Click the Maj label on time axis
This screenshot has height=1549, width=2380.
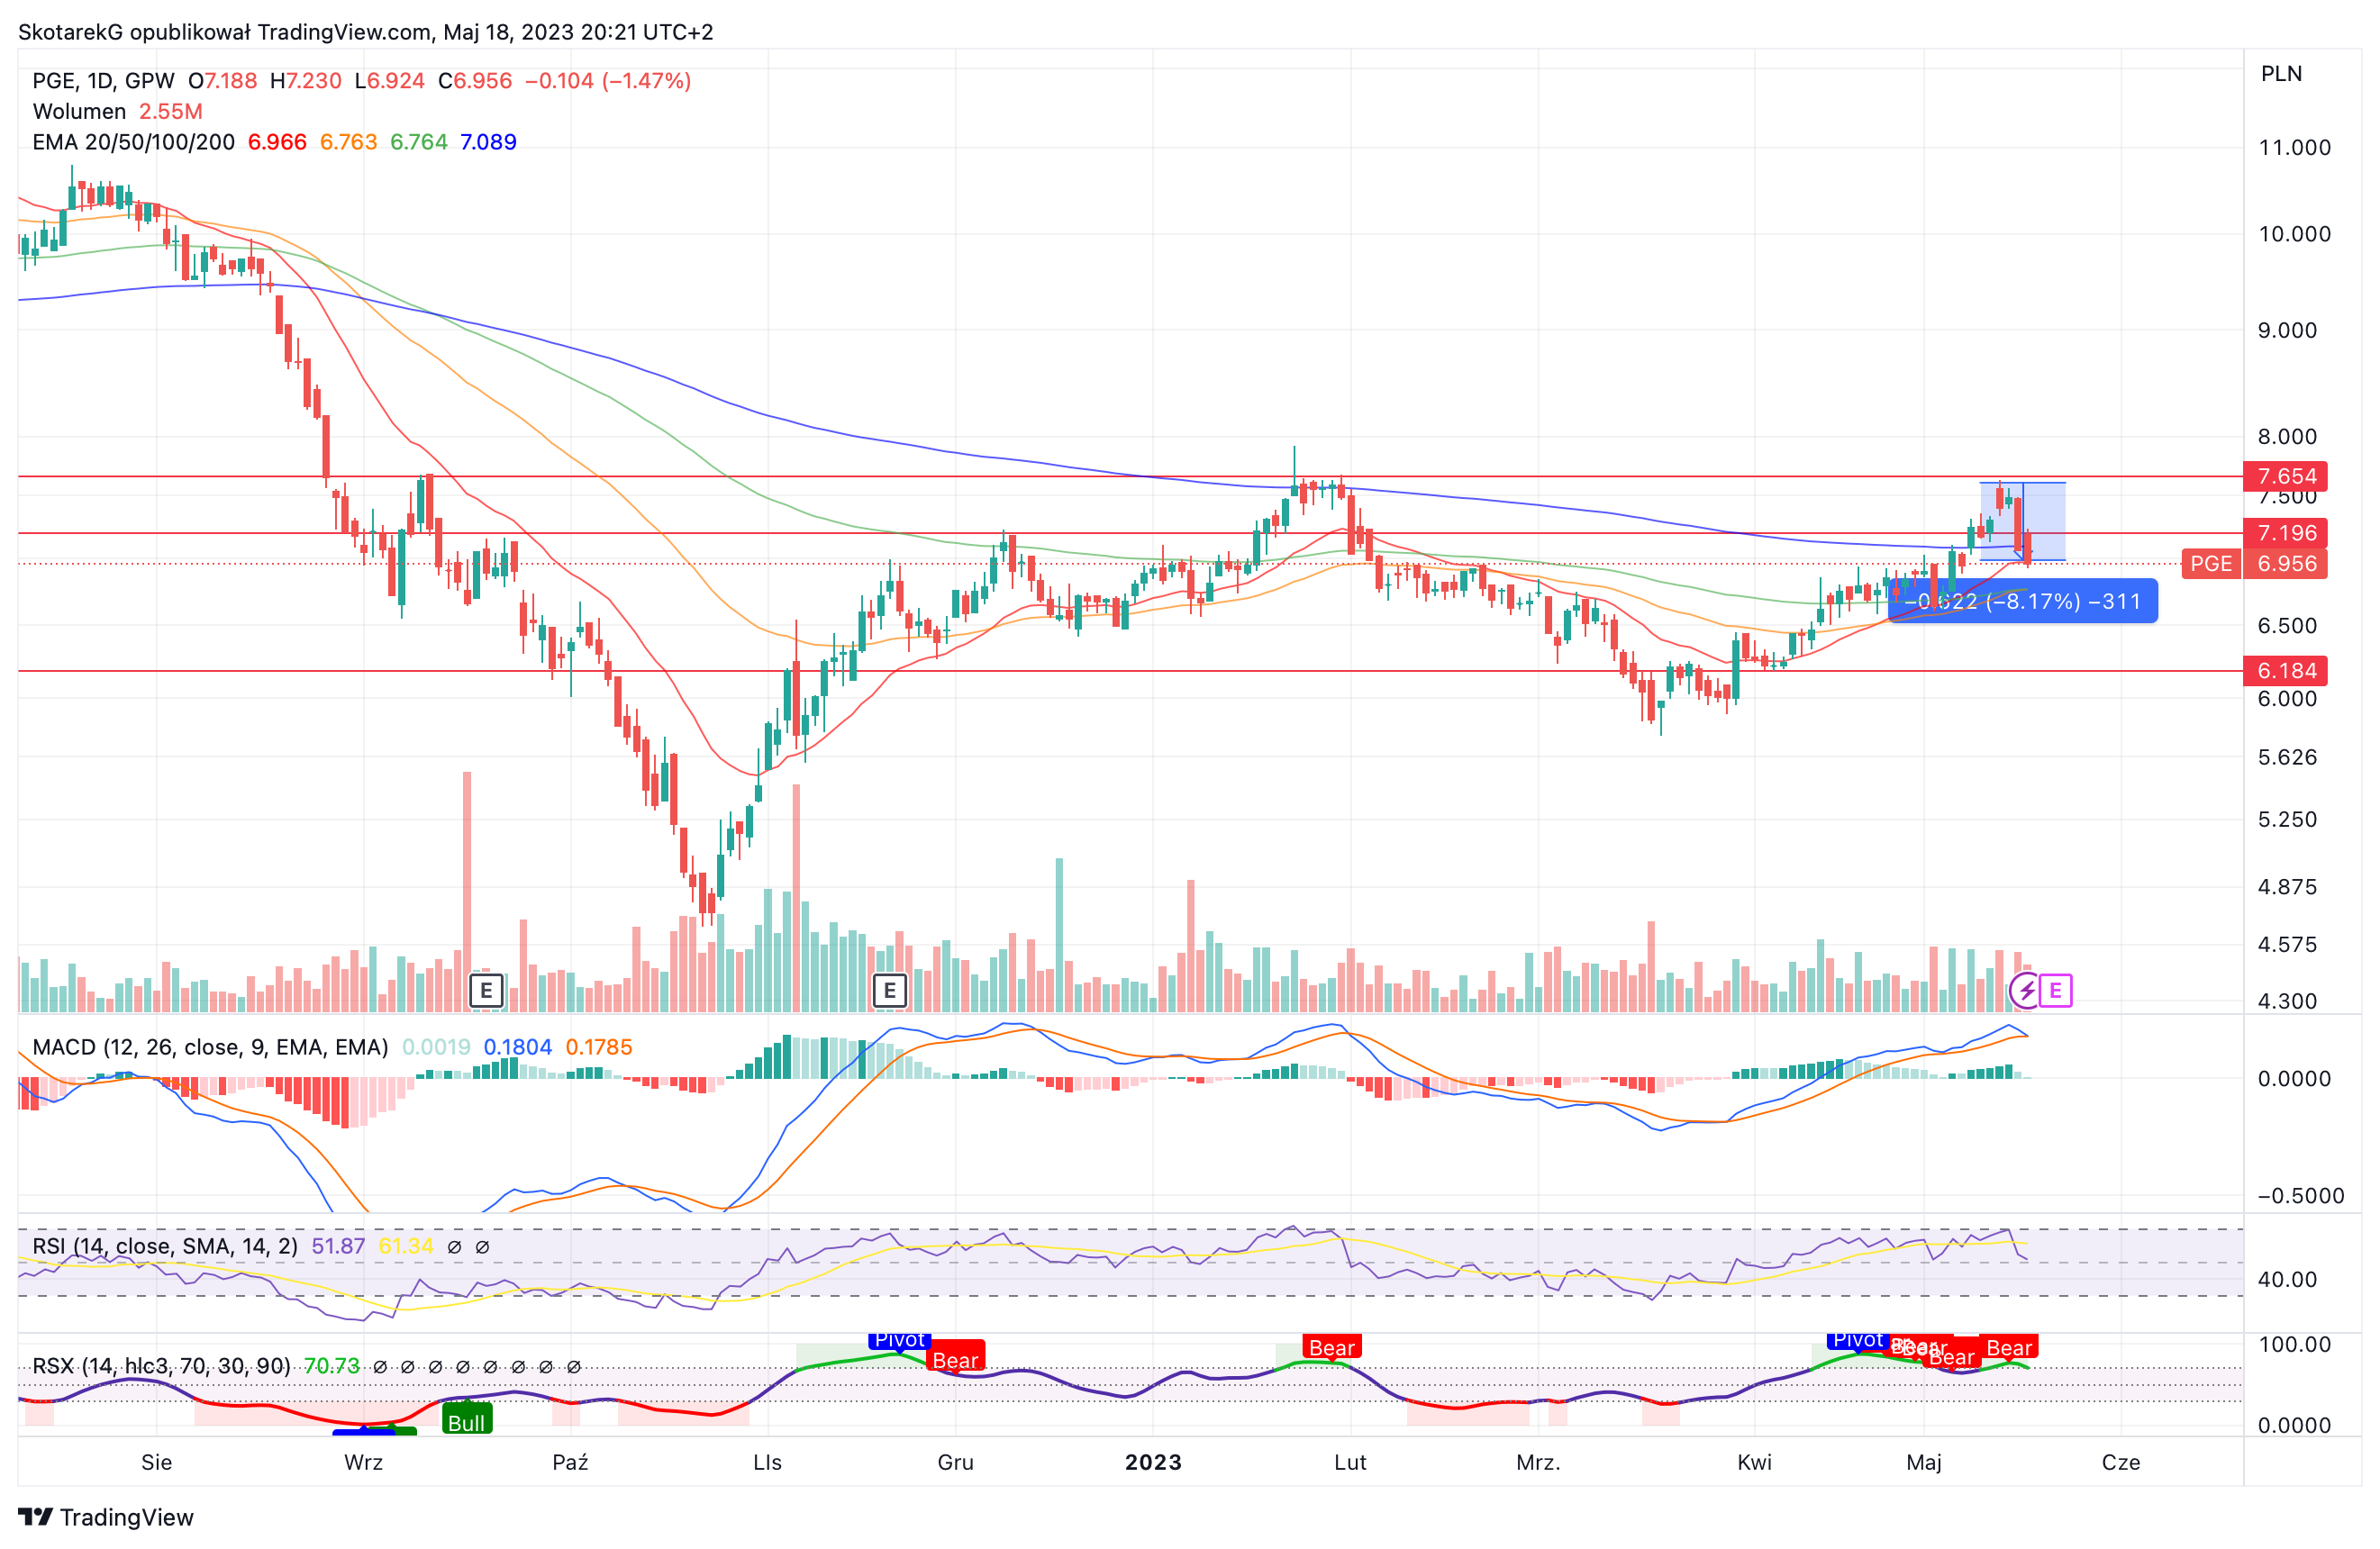[x=1924, y=1462]
